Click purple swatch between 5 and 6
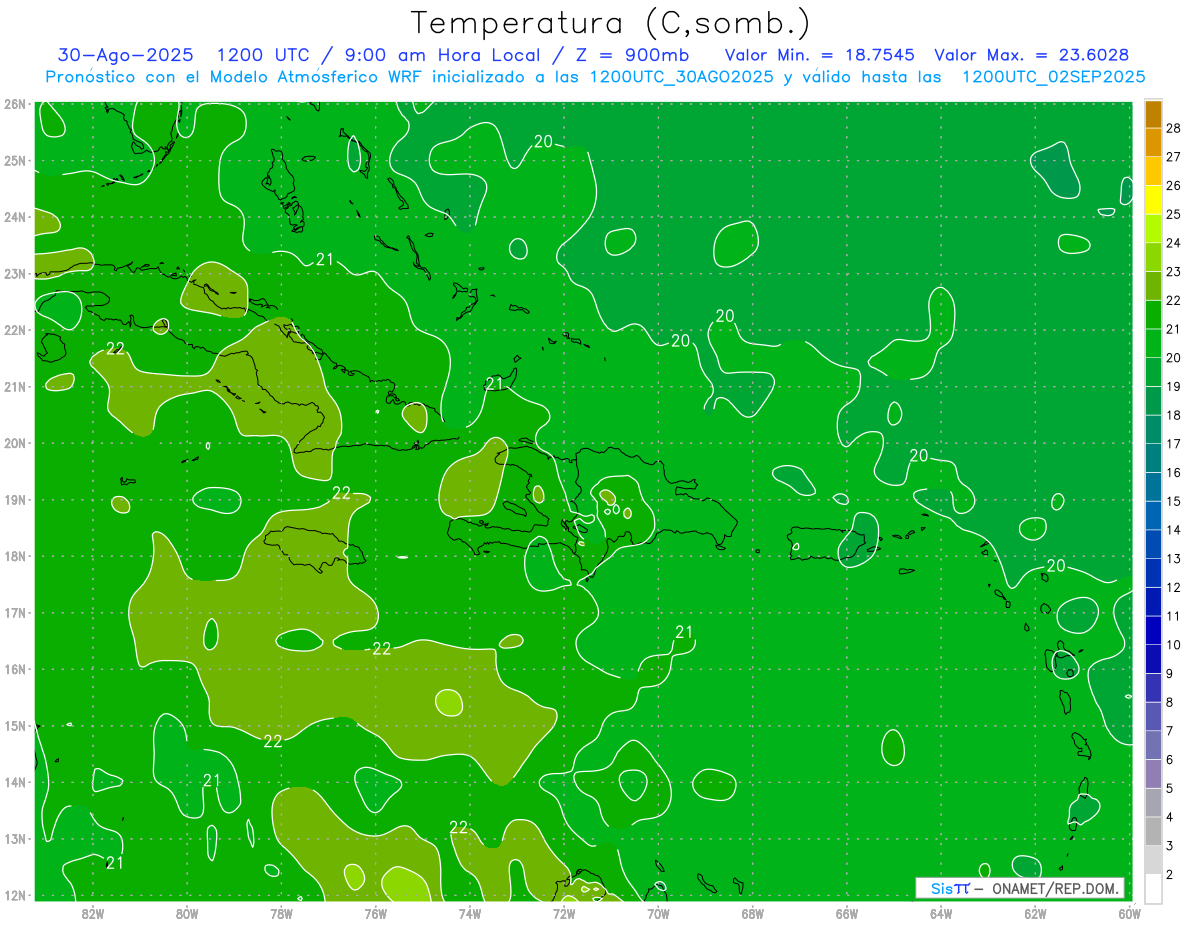The height and width of the screenshot is (927, 1200). pyautogui.click(x=1153, y=773)
